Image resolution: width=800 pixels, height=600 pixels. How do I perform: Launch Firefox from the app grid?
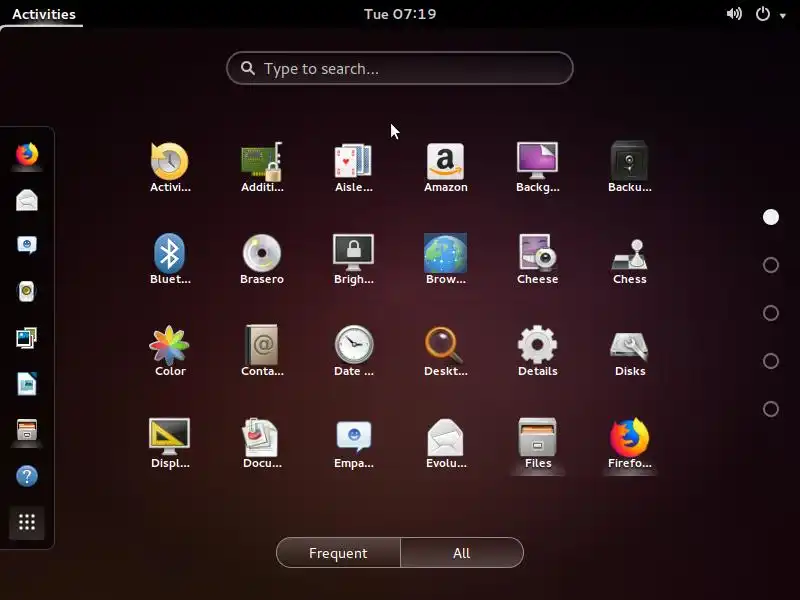click(630, 443)
